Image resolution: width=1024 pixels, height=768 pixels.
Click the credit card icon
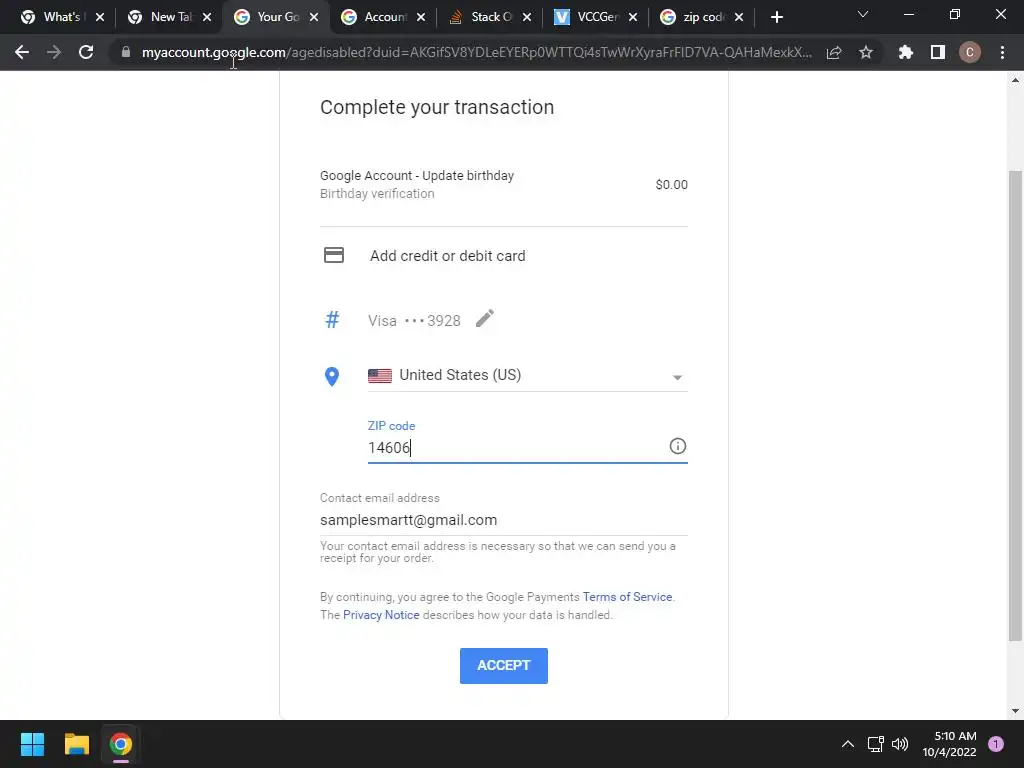tap(334, 255)
